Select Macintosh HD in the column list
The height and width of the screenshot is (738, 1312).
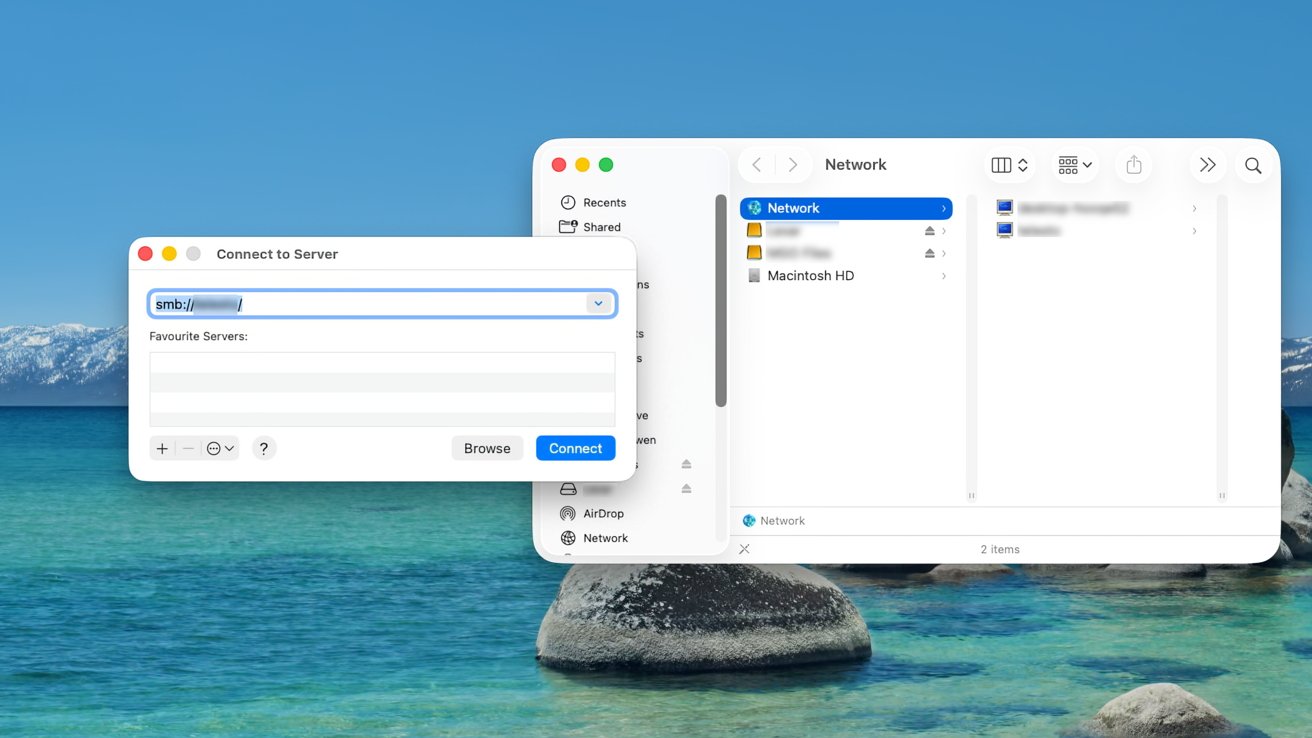[810, 276]
